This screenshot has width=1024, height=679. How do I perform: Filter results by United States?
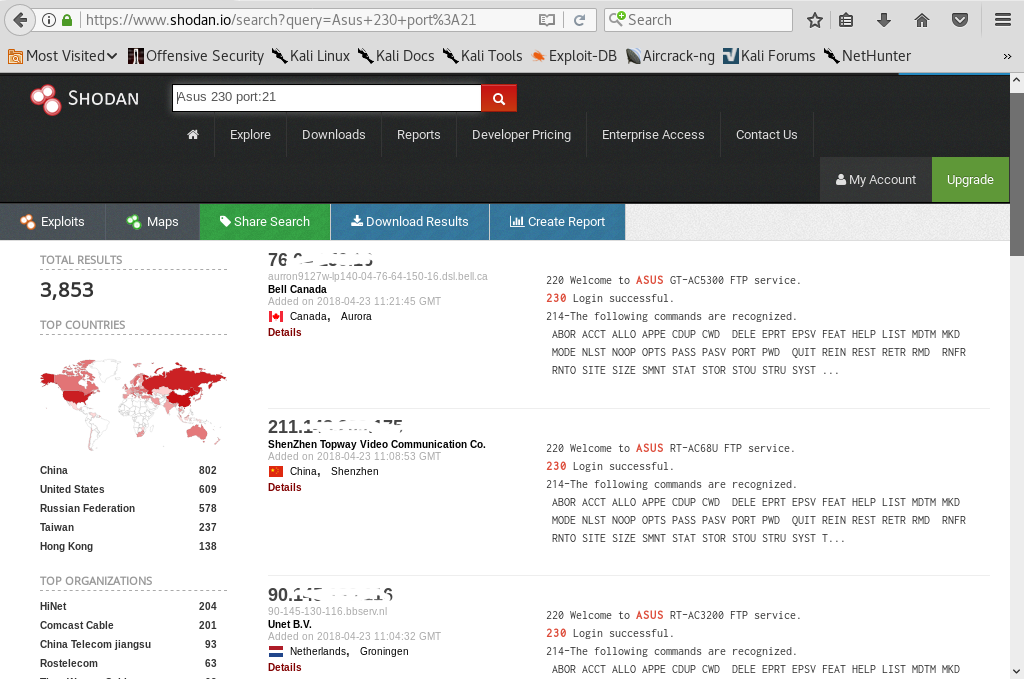72,489
